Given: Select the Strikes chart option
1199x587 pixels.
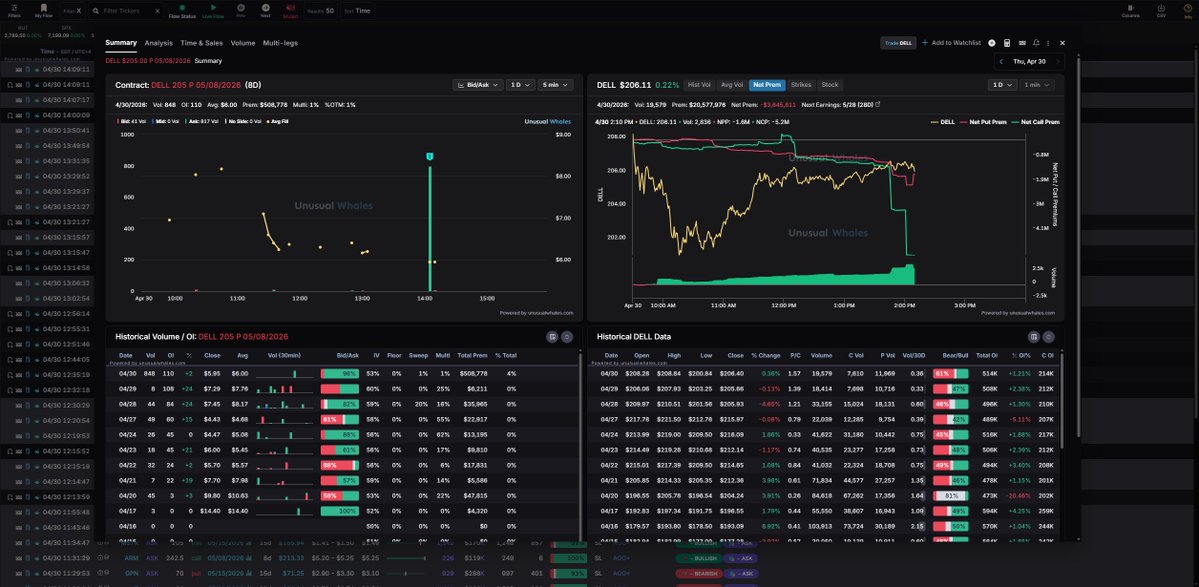Looking at the screenshot, I should [x=801, y=85].
